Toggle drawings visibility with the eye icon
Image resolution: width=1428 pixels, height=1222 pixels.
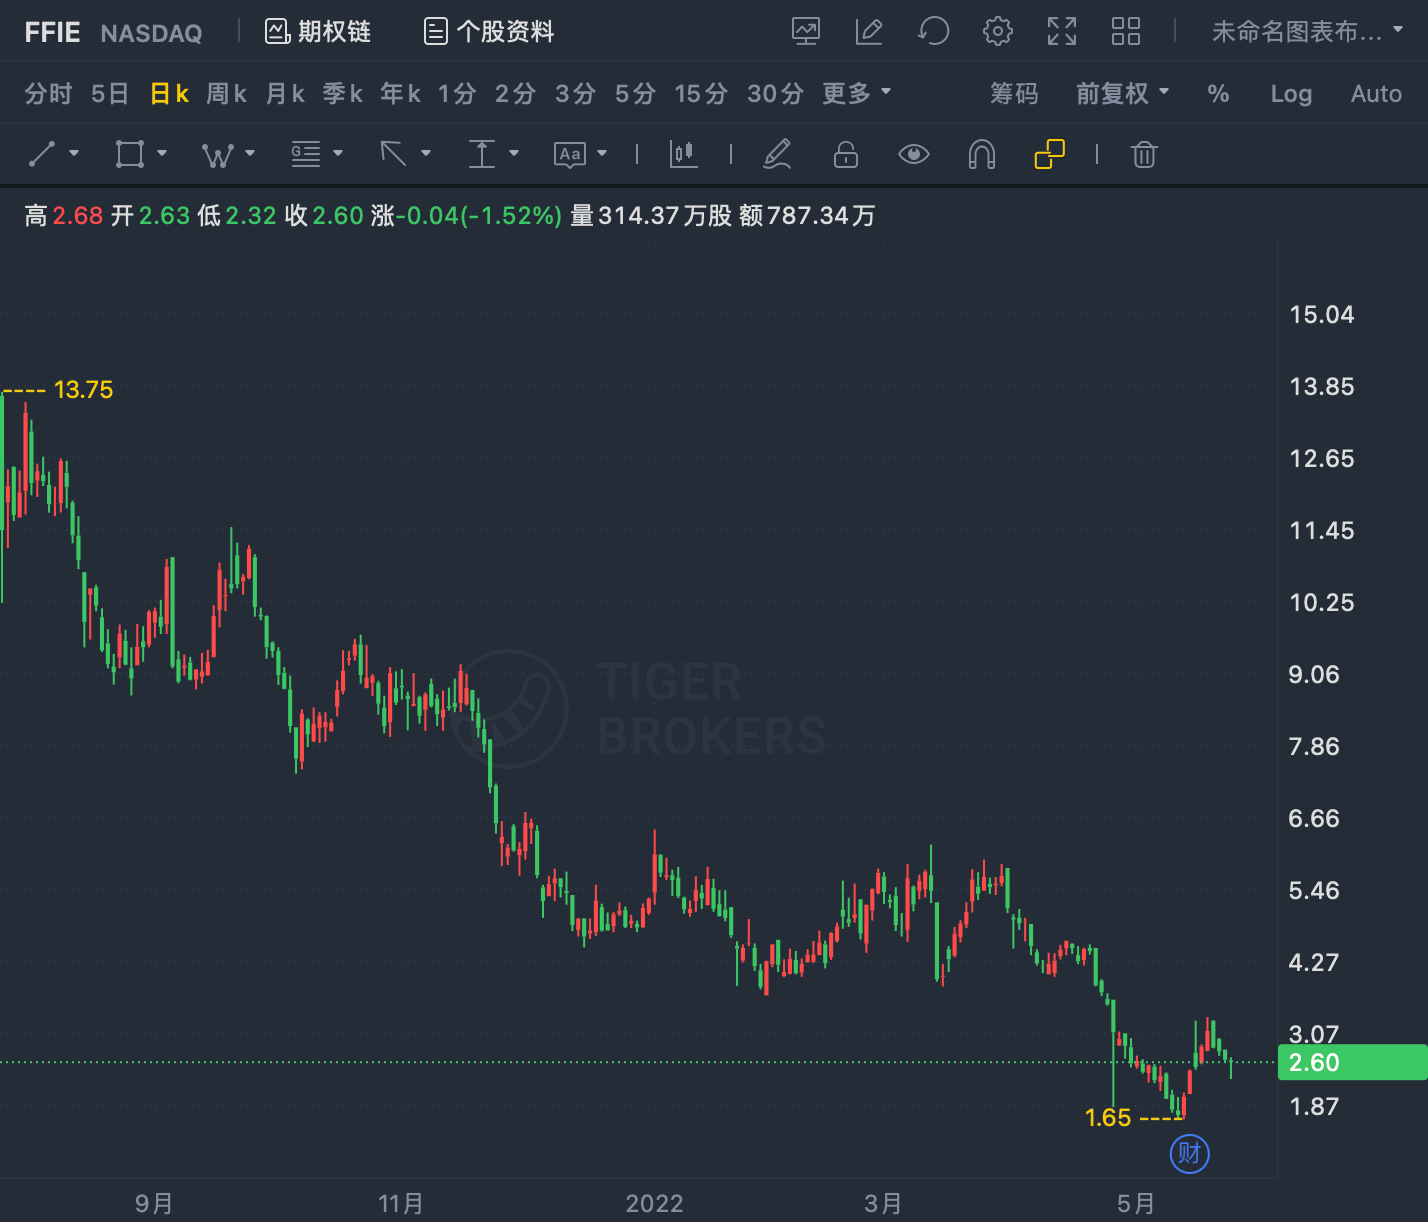coord(914,154)
